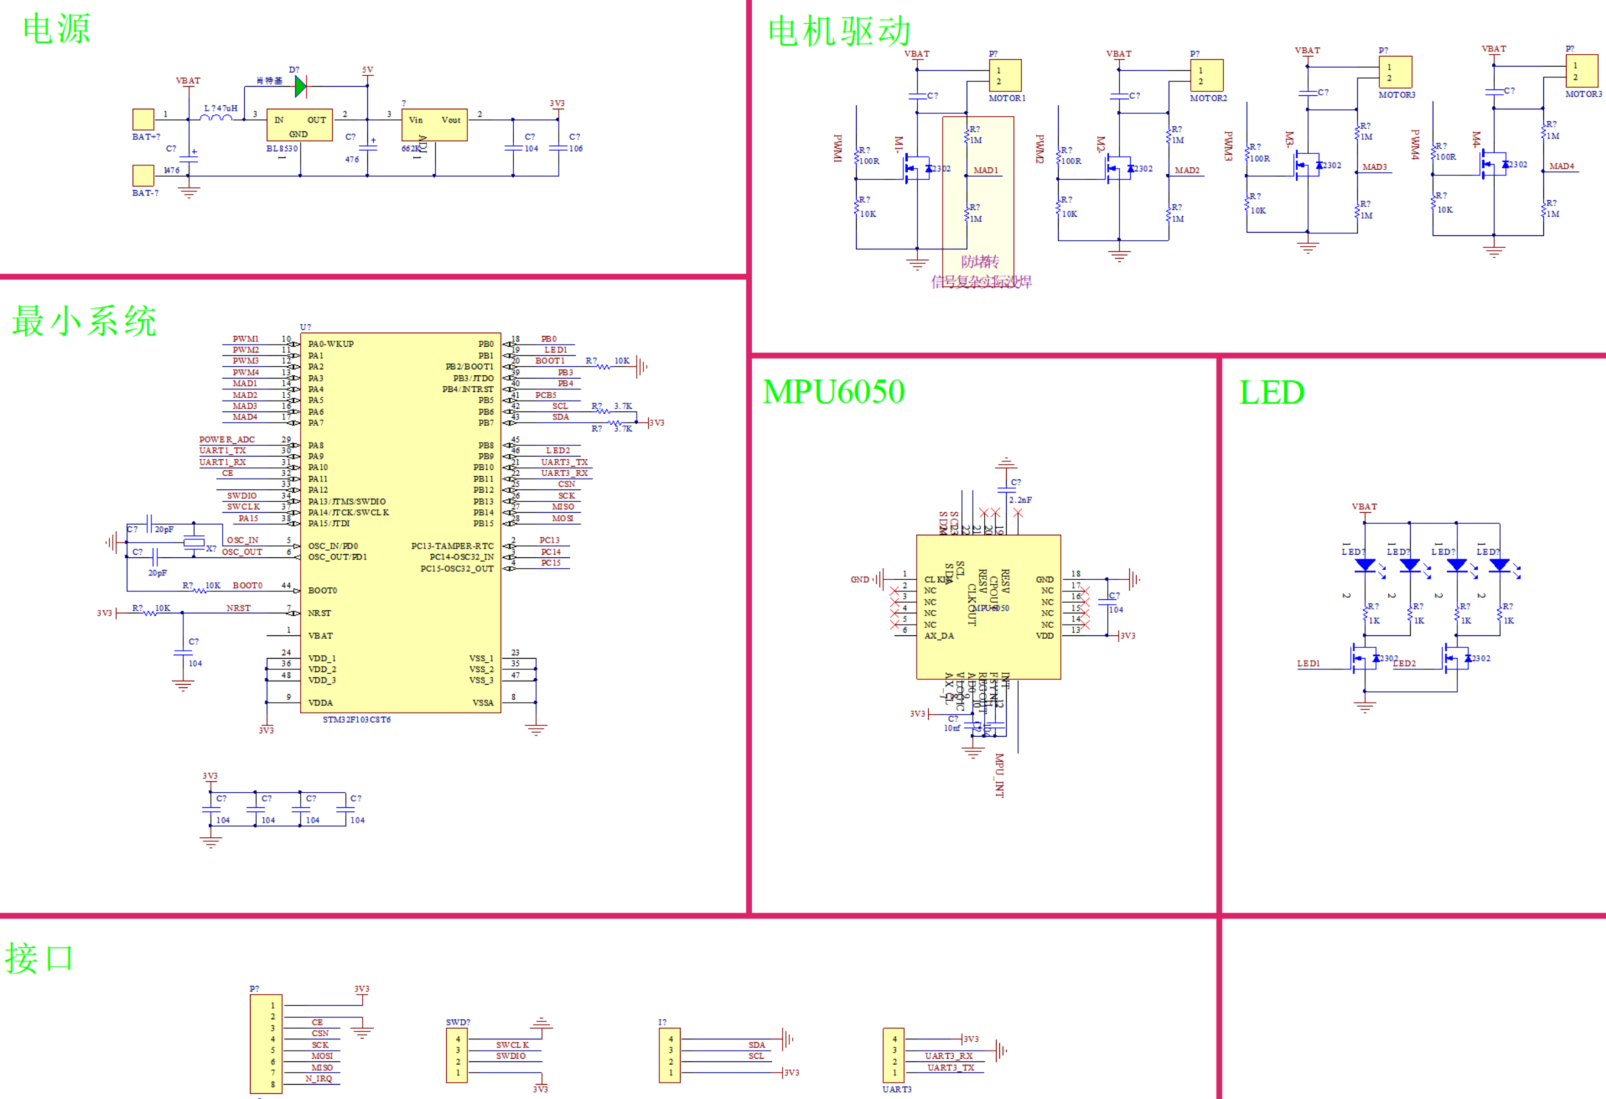
Task: Select the 47uH inductor symbol
Action: click(x=215, y=117)
